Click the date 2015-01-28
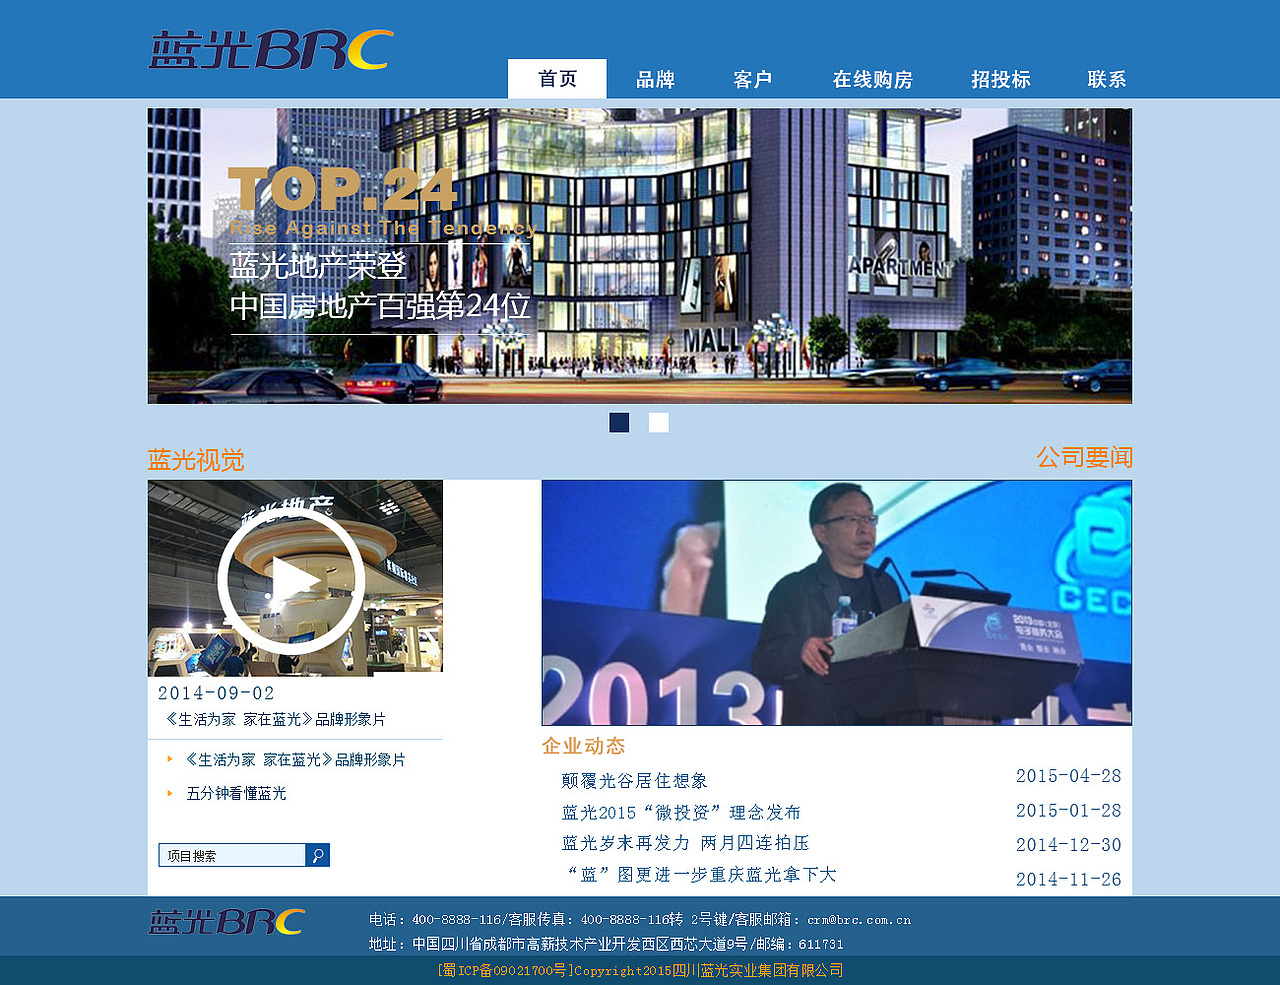Viewport: 1280px width, 985px height. click(1068, 811)
